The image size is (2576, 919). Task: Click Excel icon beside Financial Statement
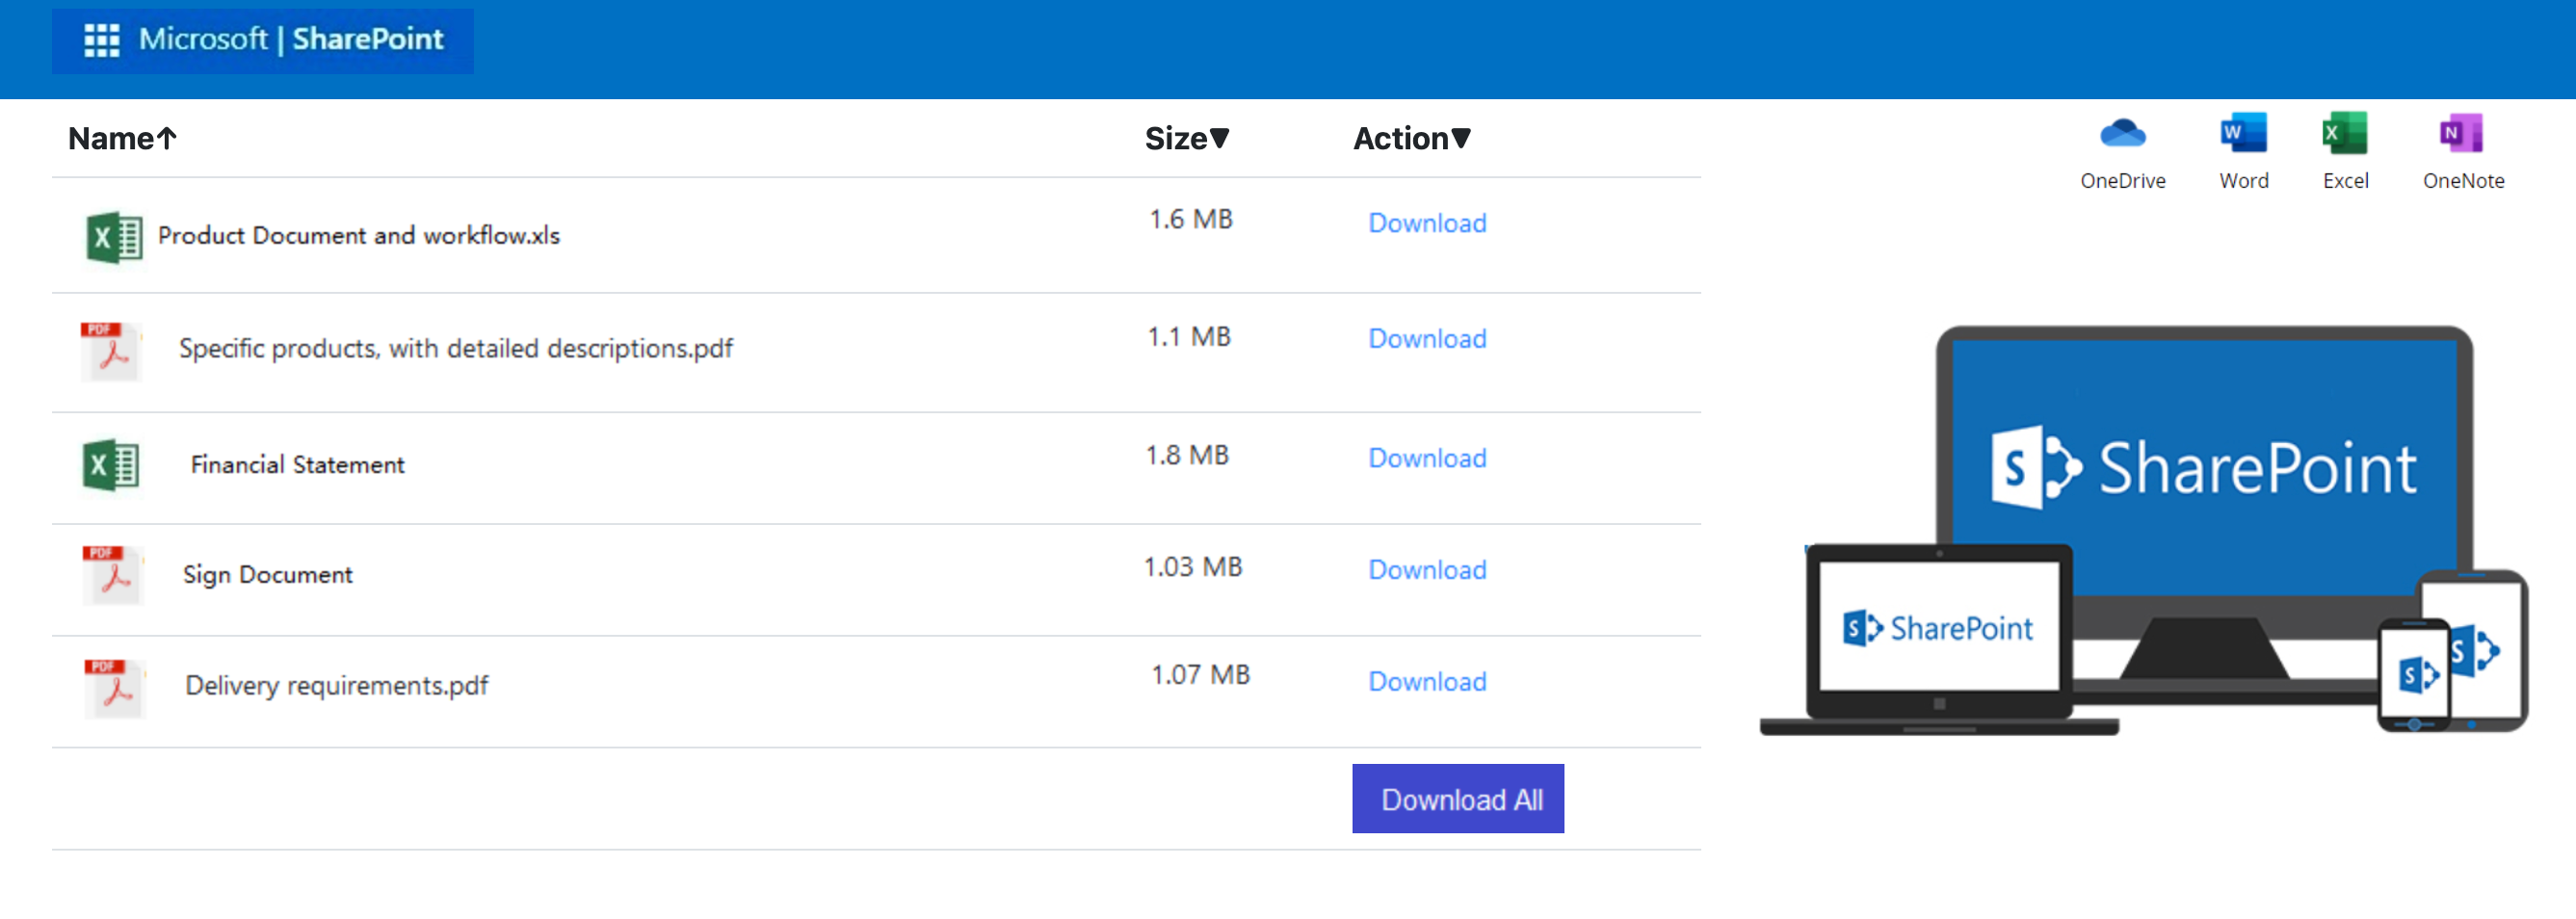(x=111, y=466)
